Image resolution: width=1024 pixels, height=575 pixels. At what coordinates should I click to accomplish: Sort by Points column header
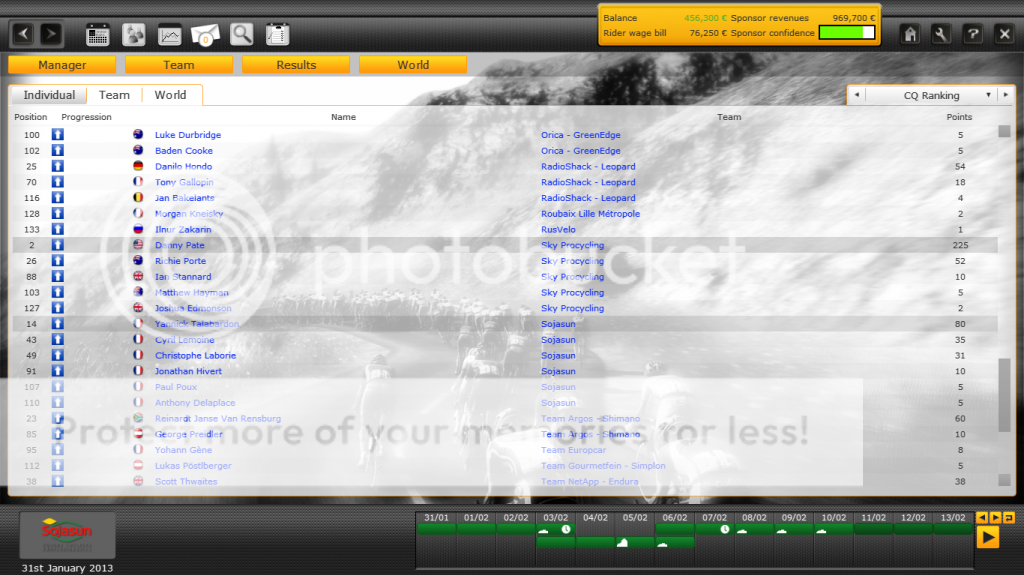point(959,117)
